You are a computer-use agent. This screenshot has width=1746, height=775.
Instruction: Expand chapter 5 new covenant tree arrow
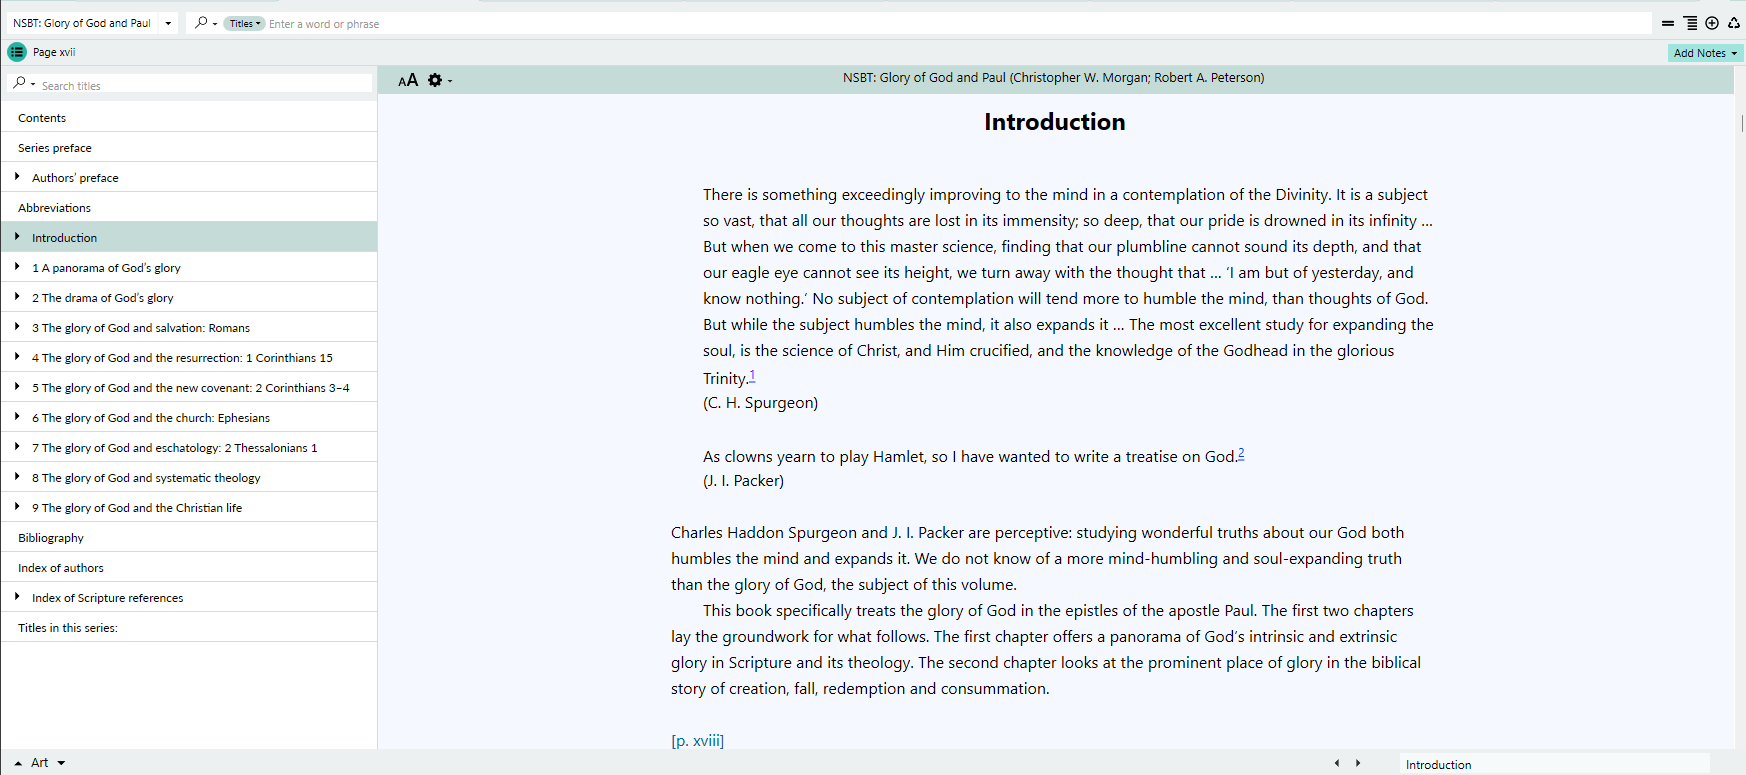[17, 387]
